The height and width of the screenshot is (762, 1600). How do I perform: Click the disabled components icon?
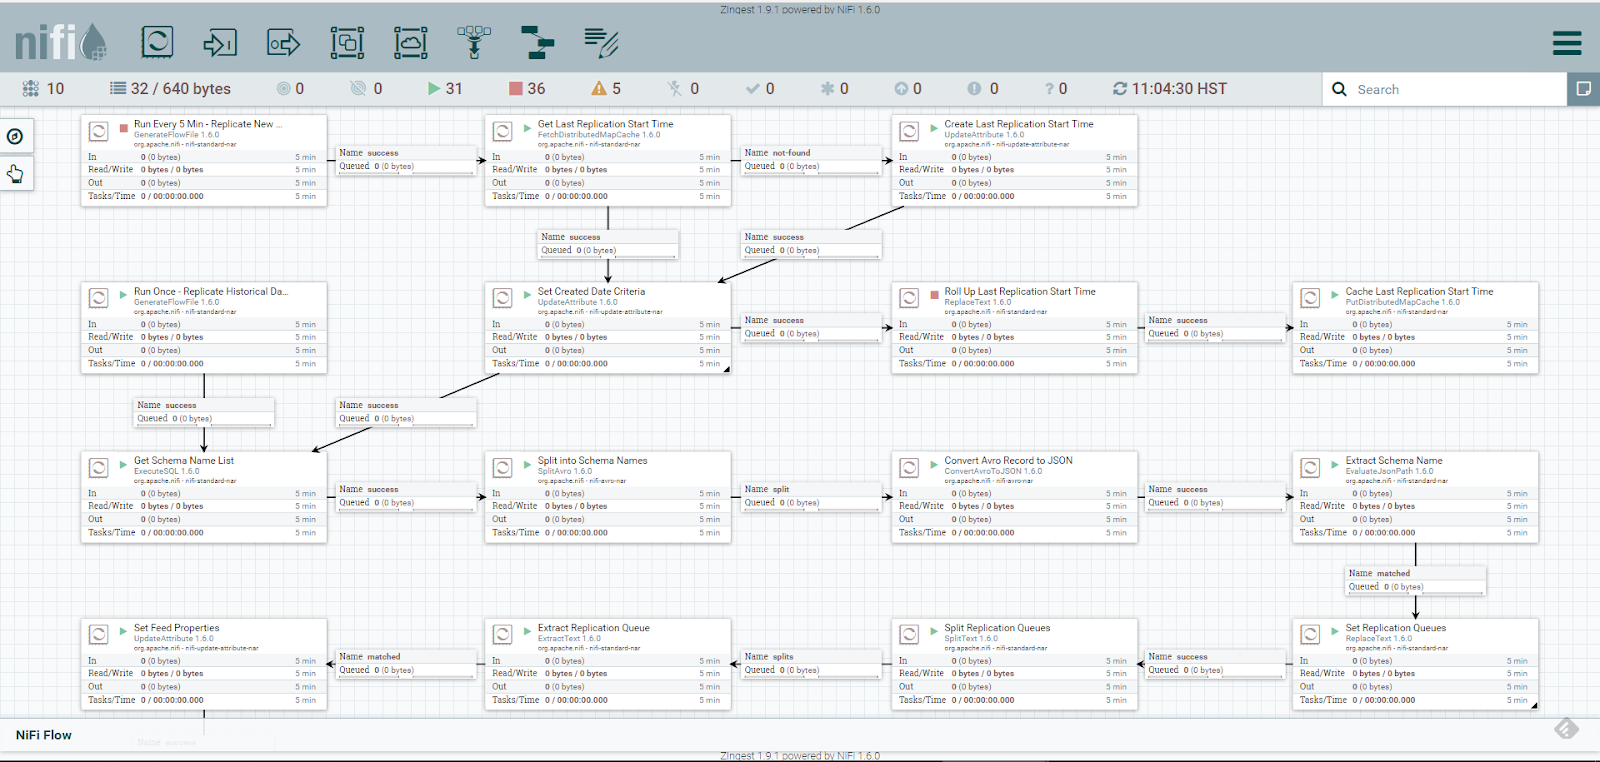tap(675, 89)
